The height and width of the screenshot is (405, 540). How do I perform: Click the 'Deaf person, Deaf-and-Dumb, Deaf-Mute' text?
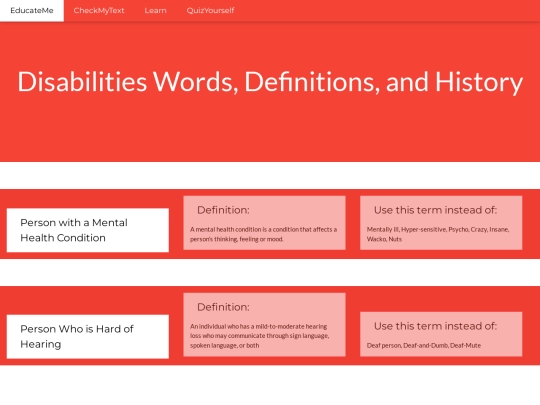pos(424,345)
